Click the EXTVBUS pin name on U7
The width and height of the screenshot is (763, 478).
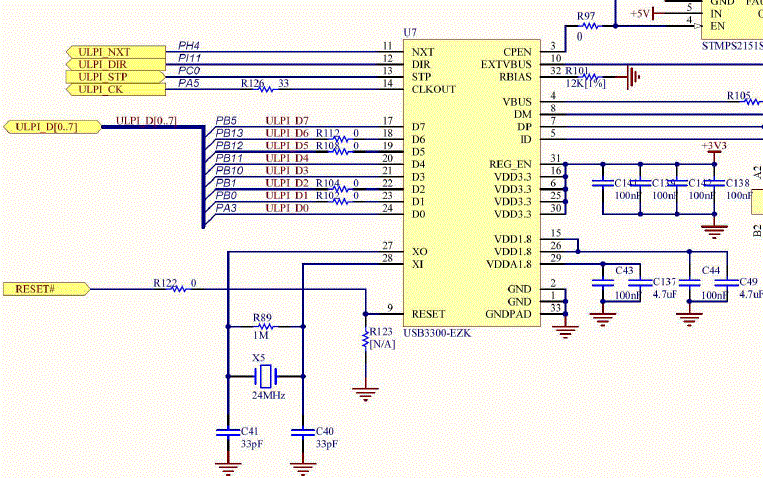coord(506,64)
